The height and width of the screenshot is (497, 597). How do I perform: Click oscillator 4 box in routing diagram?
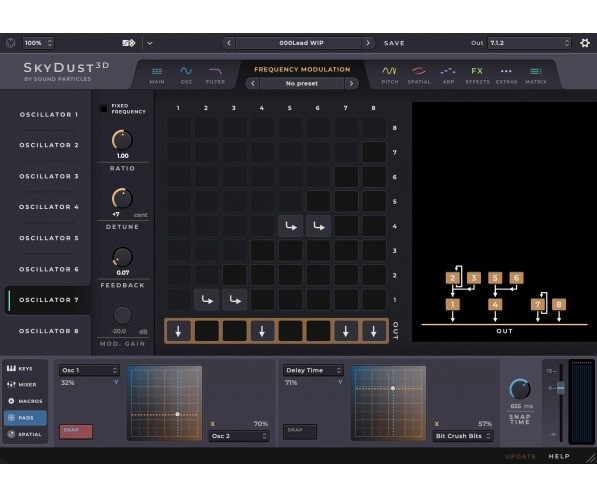(x=495, y=304)
